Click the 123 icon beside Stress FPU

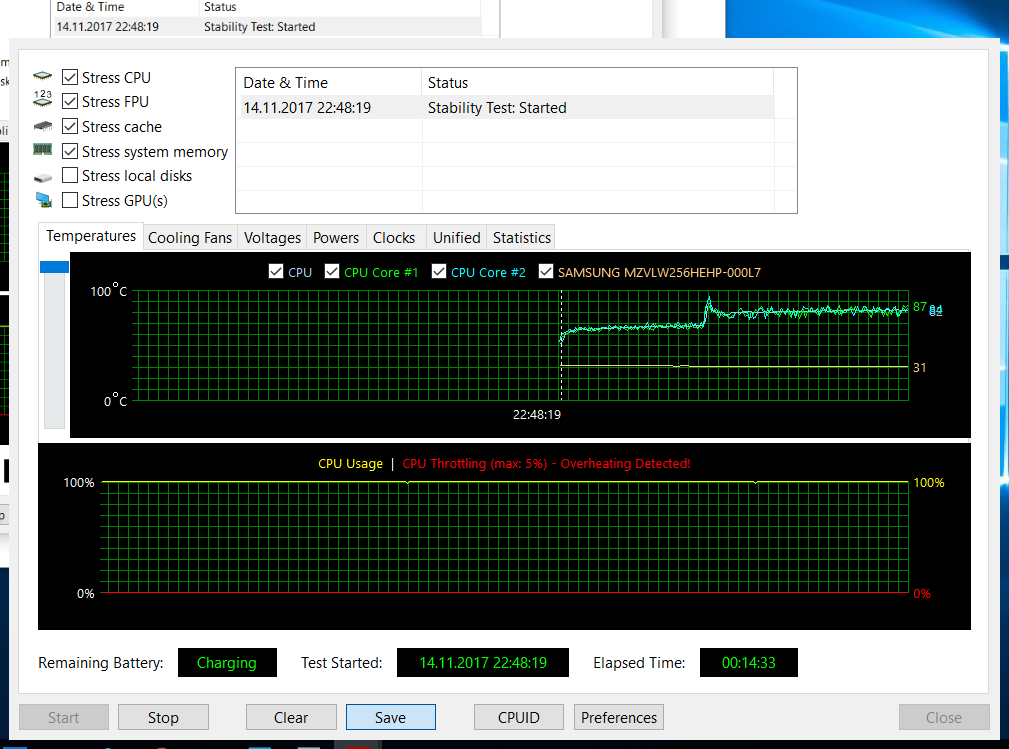coord(42,98)
